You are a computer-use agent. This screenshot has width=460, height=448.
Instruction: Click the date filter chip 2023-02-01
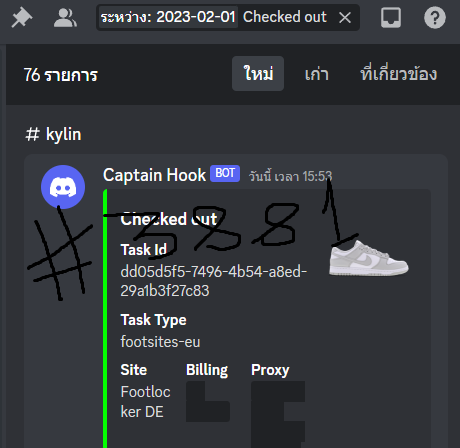pos(168,17)
